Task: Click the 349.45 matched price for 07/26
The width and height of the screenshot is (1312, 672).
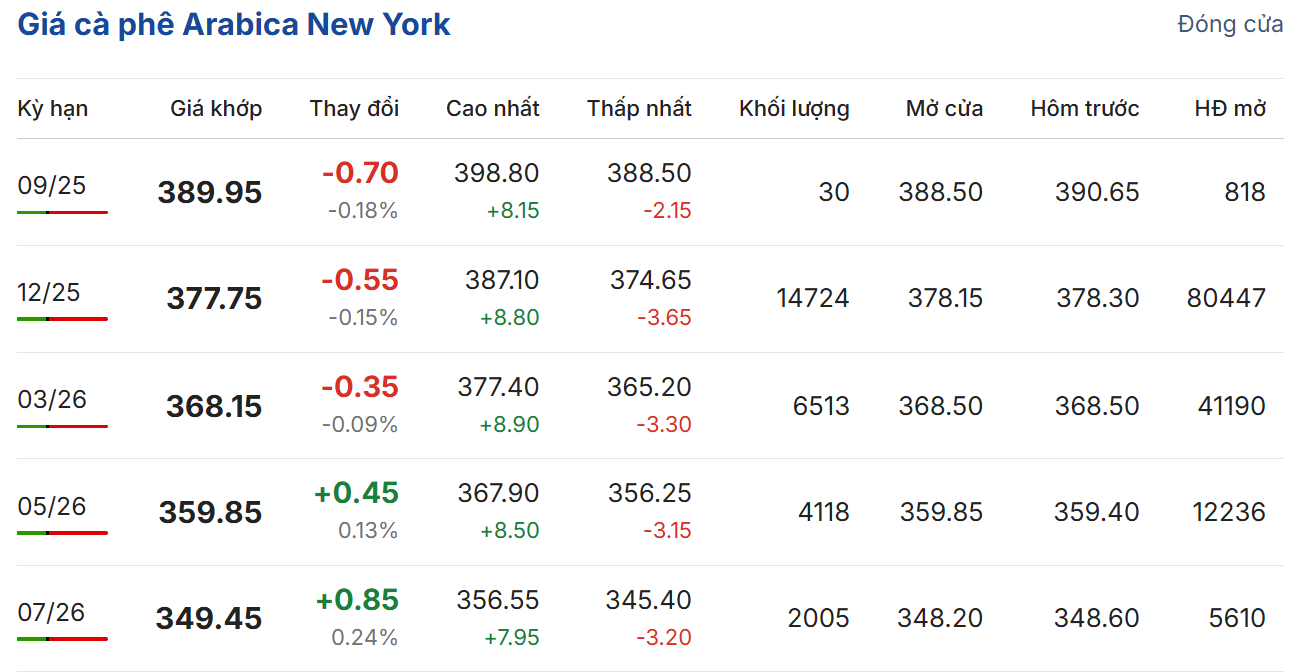Action: tap(209, 619)
